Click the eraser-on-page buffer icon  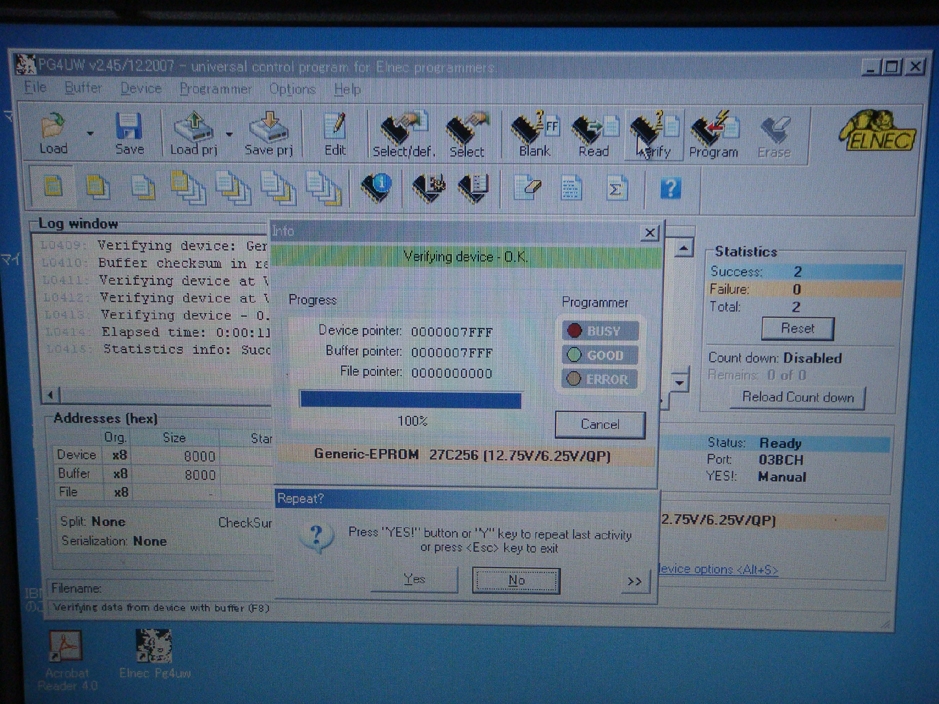point(528,188)
